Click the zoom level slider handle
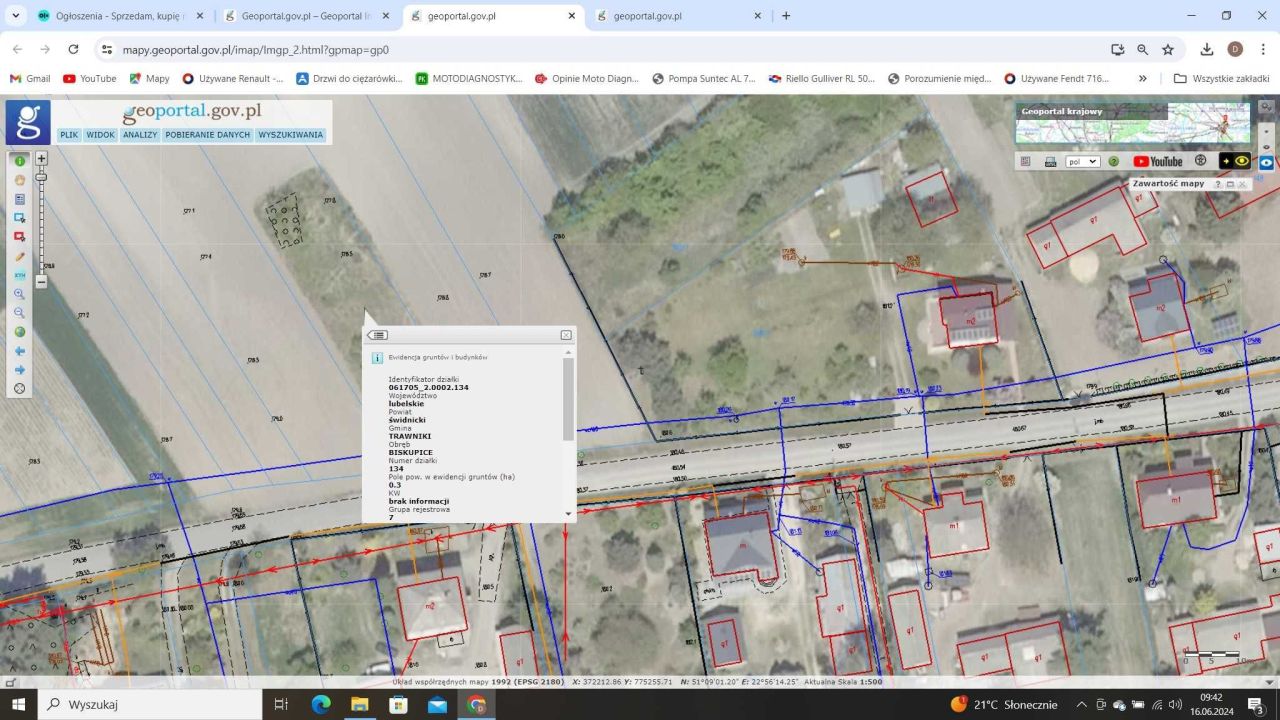The image size is (1280, 720). pos(41,177)
